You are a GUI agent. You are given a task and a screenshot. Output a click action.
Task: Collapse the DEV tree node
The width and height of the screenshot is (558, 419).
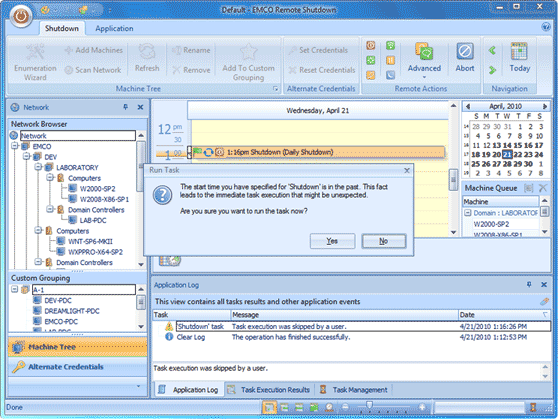(26, 156)
